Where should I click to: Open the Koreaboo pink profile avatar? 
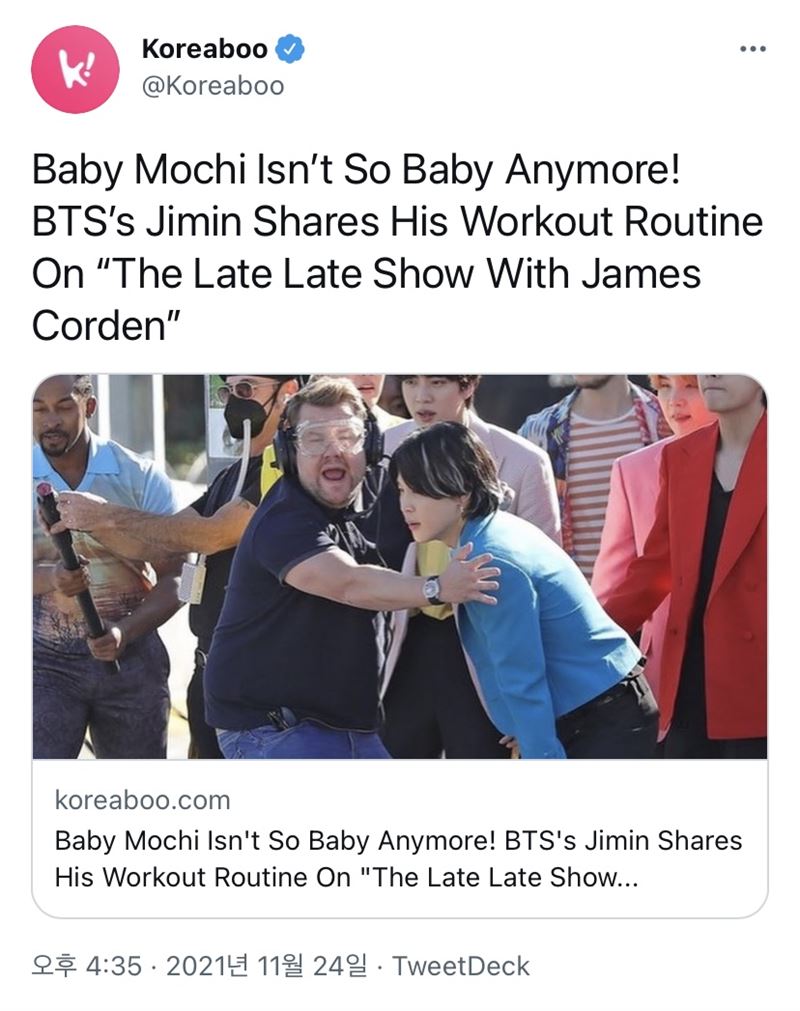tap(75, 69)
